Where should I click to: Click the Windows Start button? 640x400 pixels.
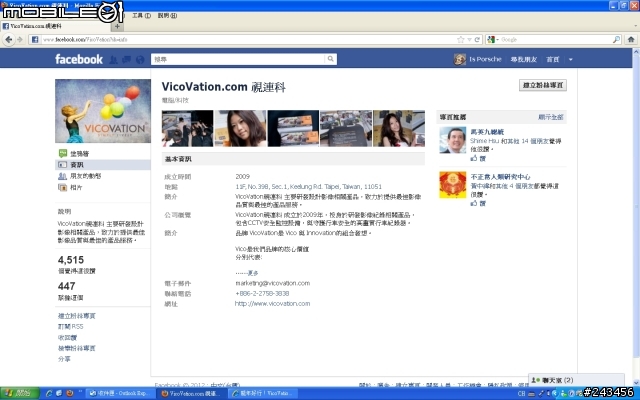[x=19, y=393]
